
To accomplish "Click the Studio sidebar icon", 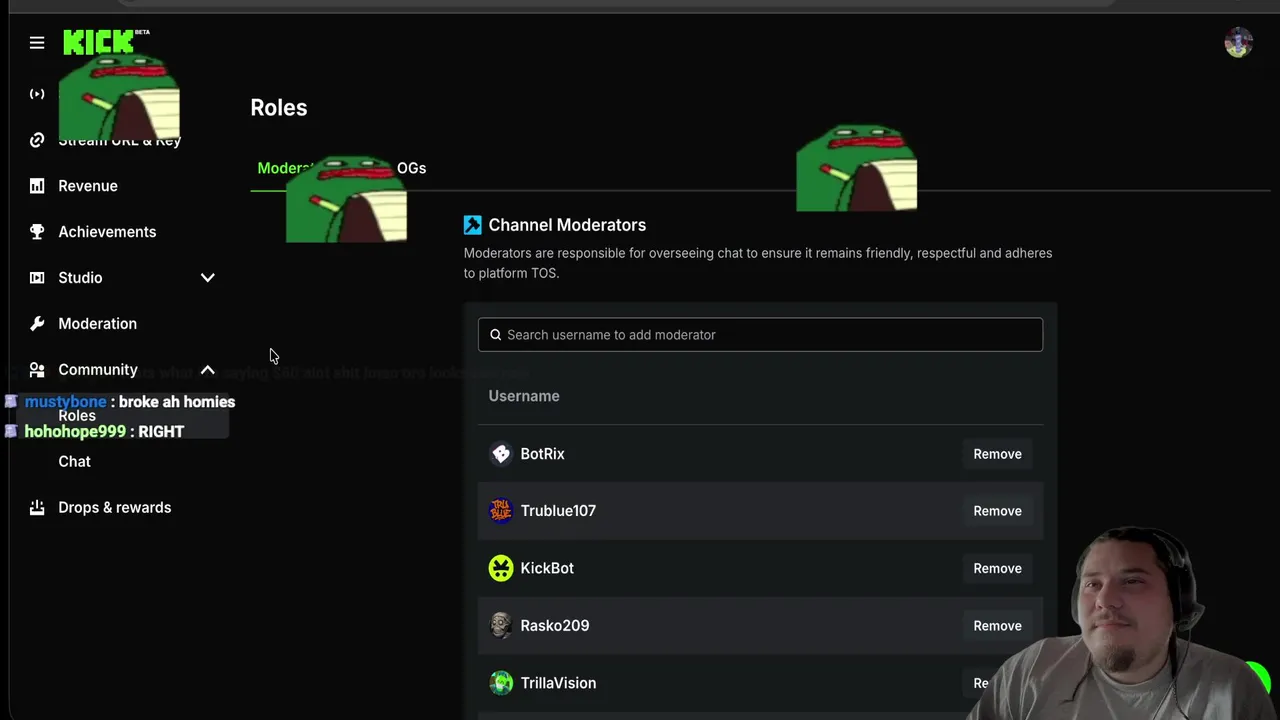I will tap(37, 278).
